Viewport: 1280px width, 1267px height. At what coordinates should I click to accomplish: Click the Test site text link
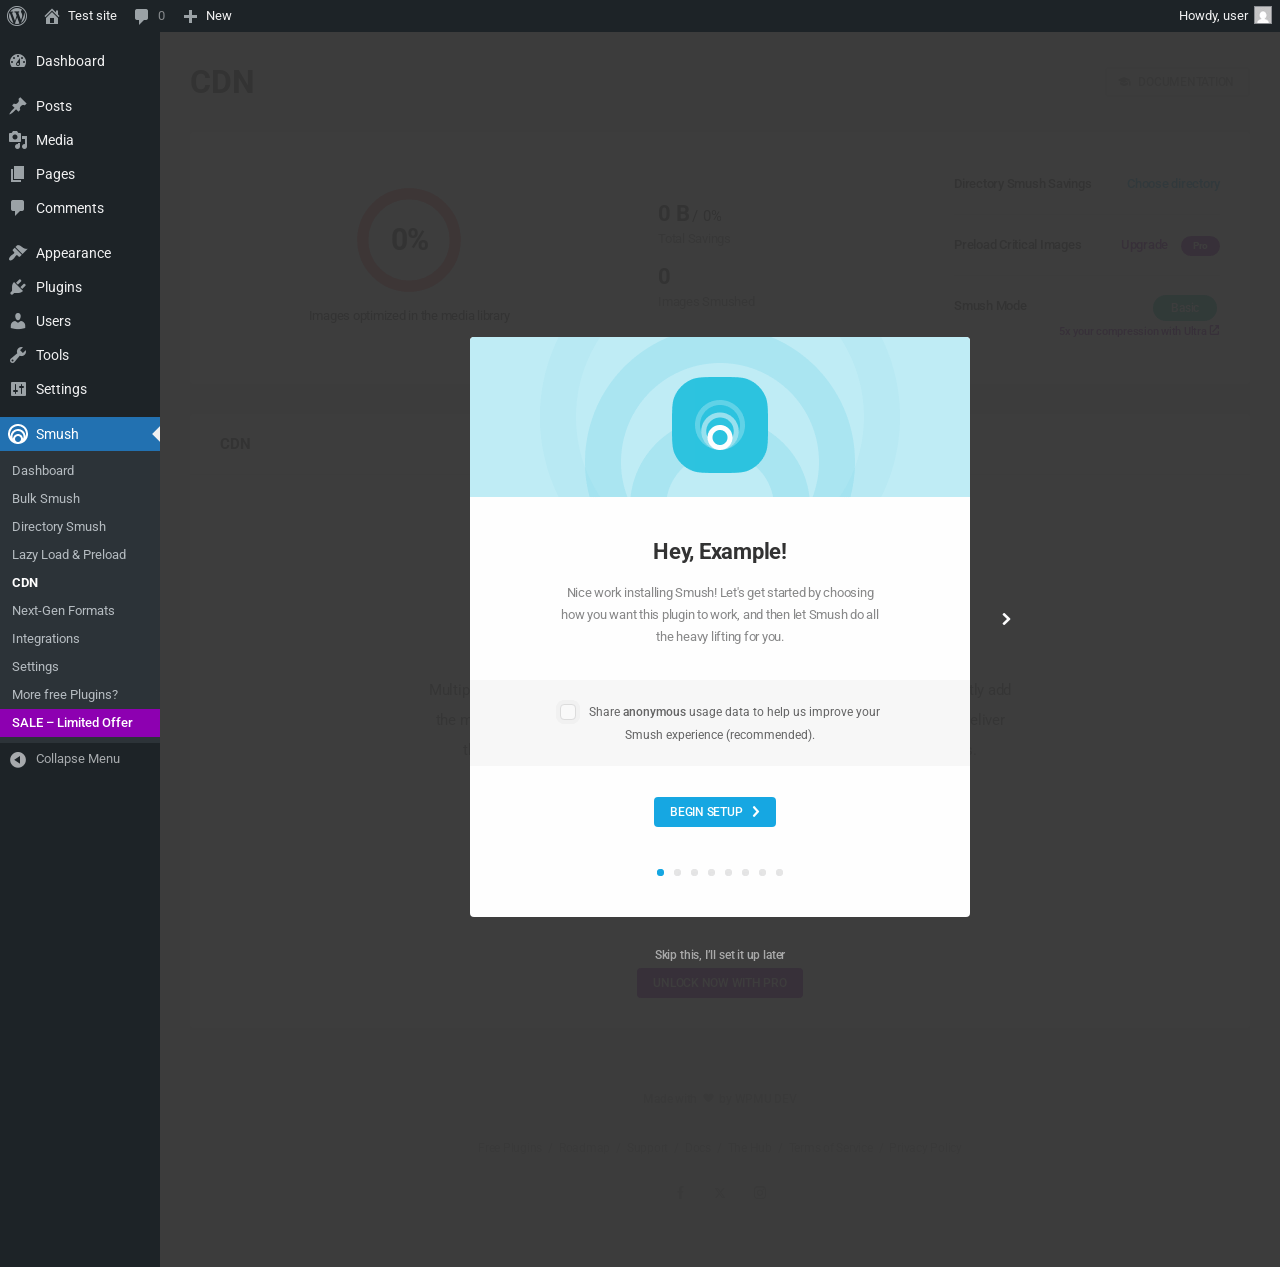(92, 16)
